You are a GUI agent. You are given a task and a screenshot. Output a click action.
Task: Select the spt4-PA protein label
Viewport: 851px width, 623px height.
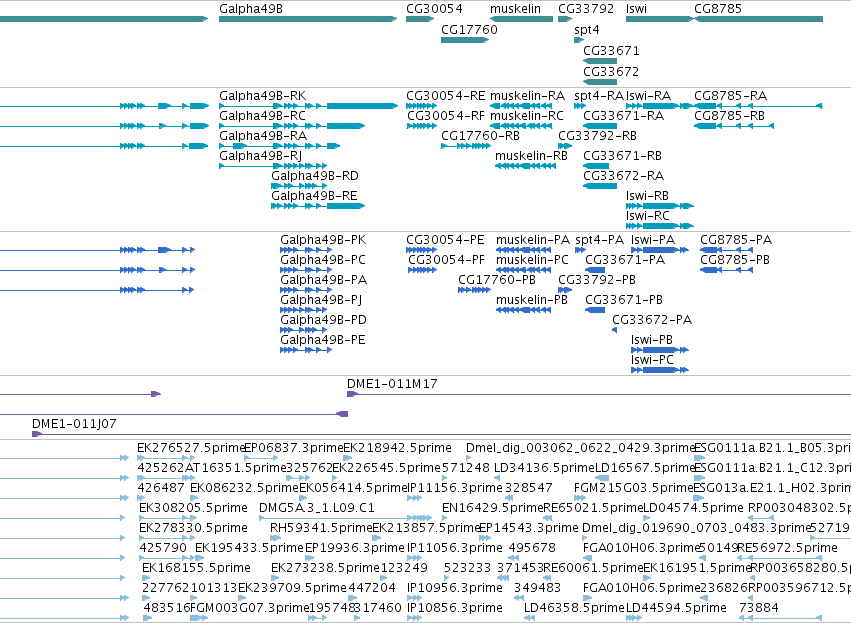pos(600,240)
